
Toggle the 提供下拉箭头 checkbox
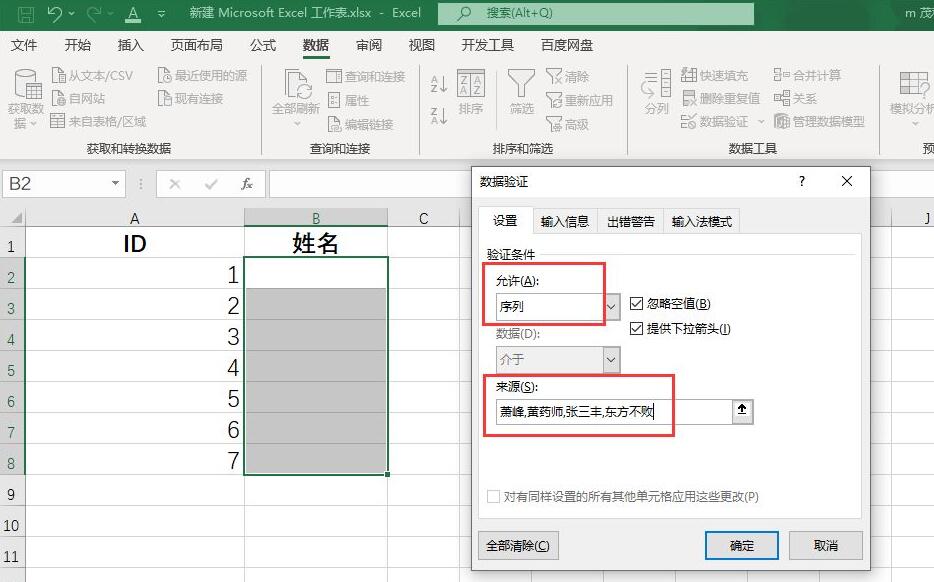[x=636, y=330]
